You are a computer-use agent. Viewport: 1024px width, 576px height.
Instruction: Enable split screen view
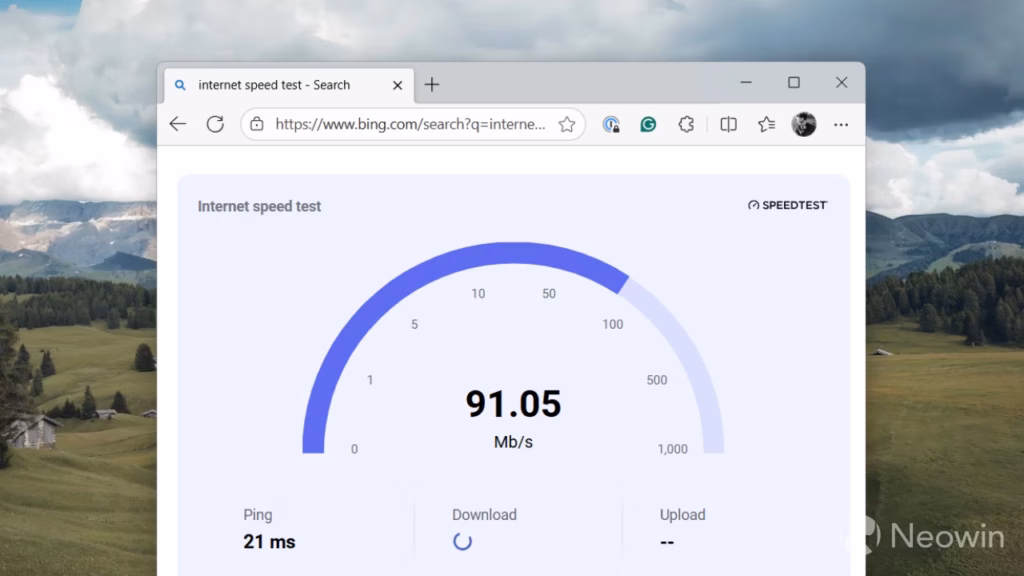coord(728,124)
